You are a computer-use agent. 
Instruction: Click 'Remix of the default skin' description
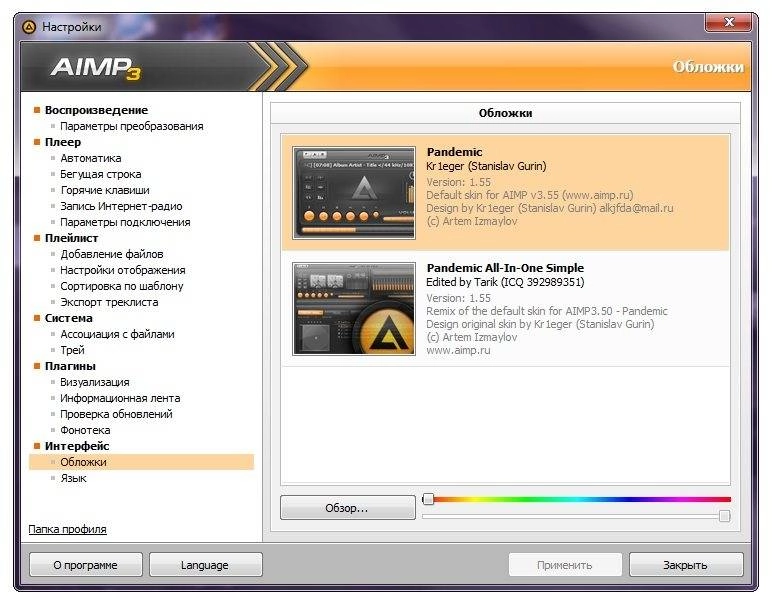tap(547, 311)
